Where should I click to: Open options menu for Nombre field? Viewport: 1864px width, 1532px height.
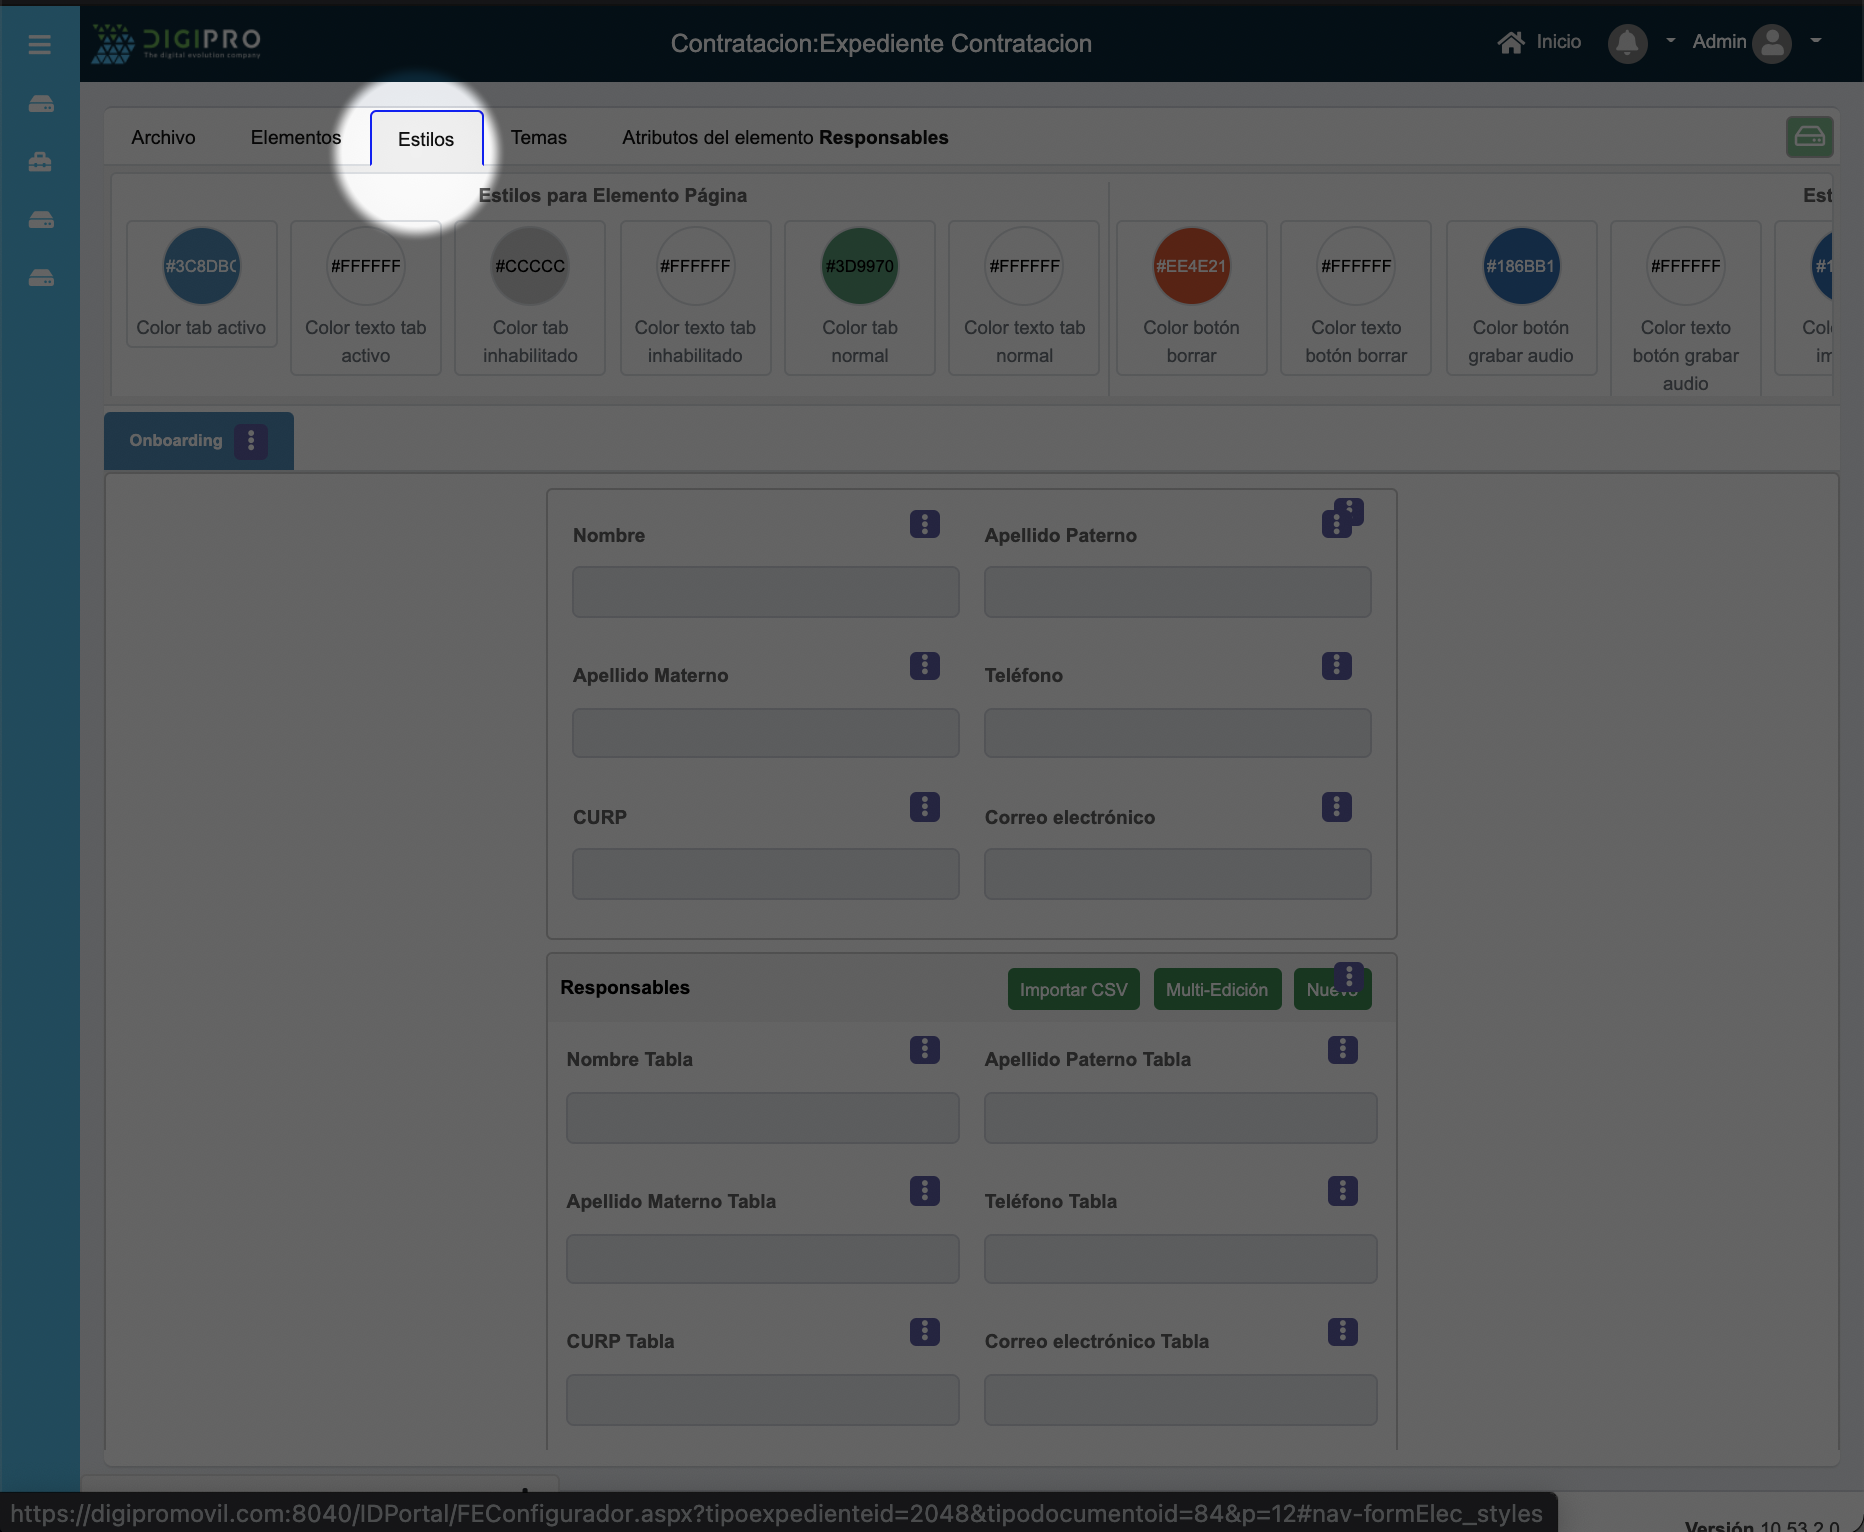pos(924,524)
